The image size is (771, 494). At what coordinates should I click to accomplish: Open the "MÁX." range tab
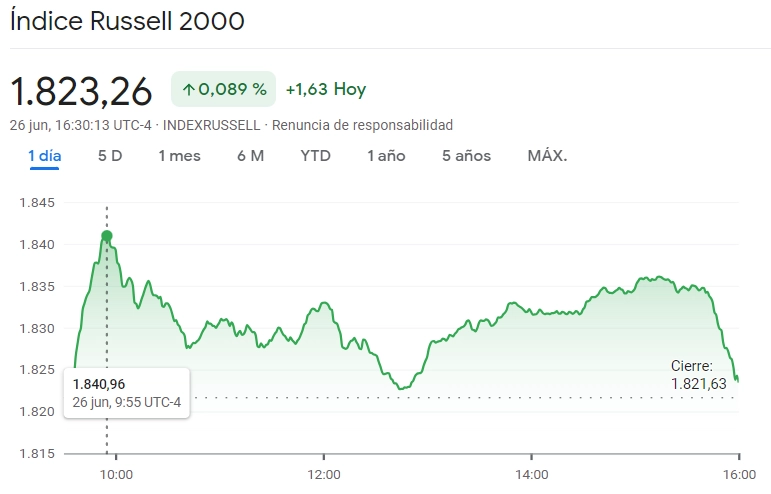[547, 156]
